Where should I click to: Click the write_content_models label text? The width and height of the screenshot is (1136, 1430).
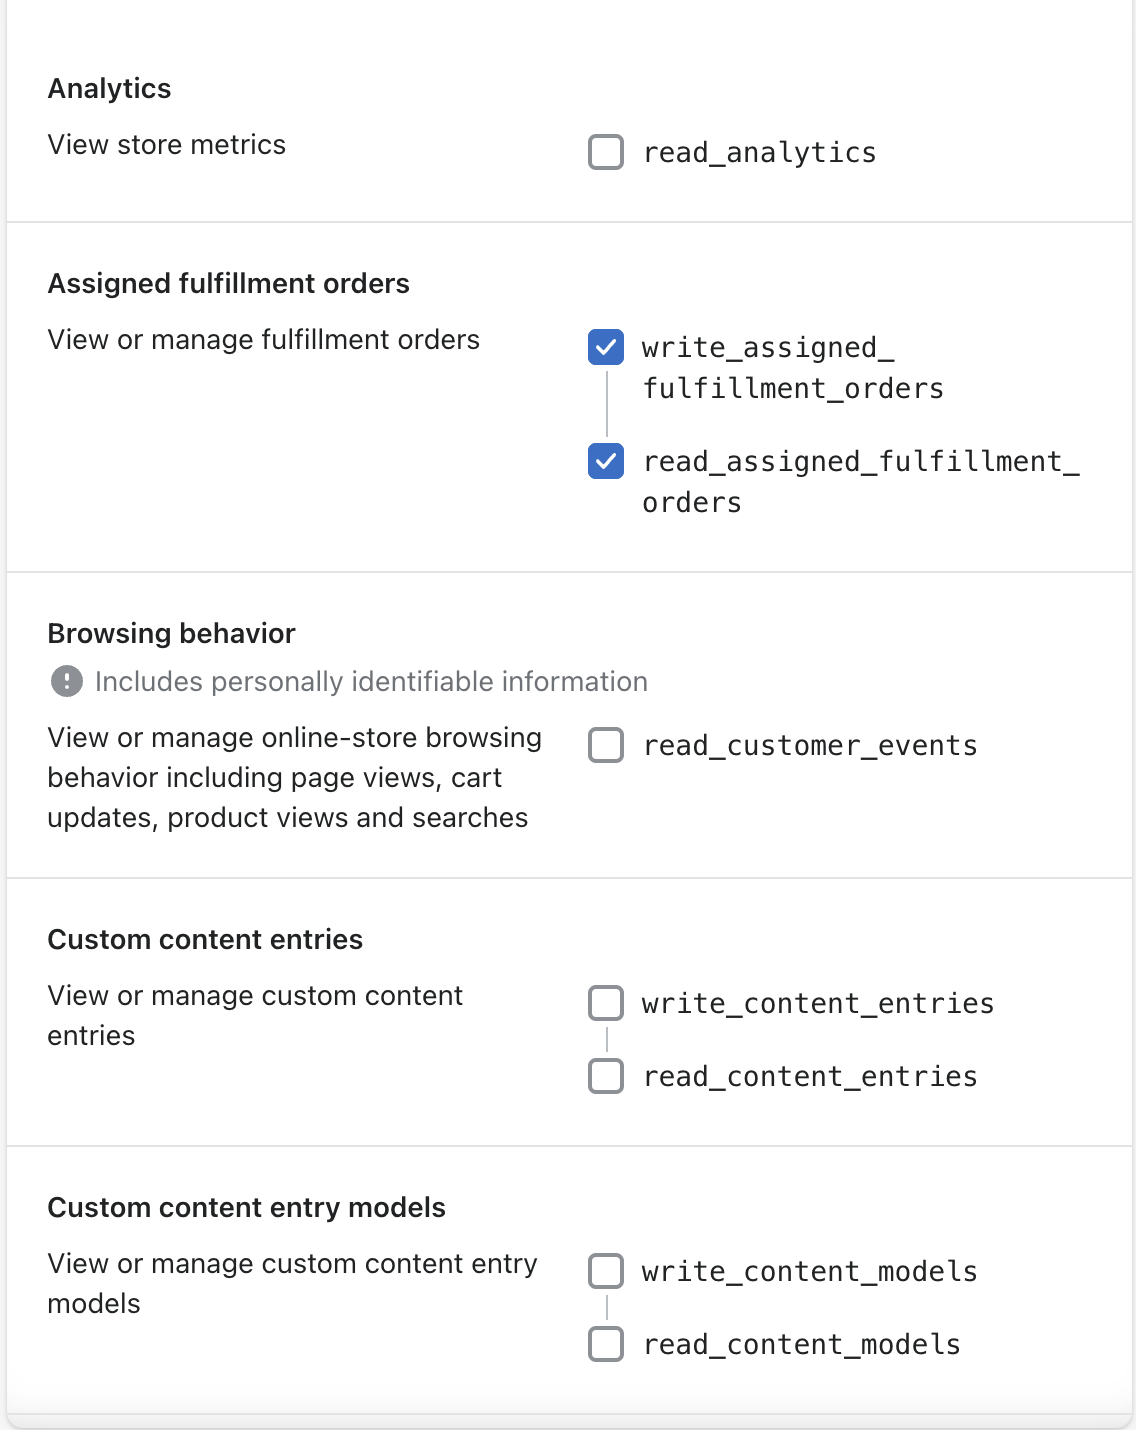pos(809,1271)
